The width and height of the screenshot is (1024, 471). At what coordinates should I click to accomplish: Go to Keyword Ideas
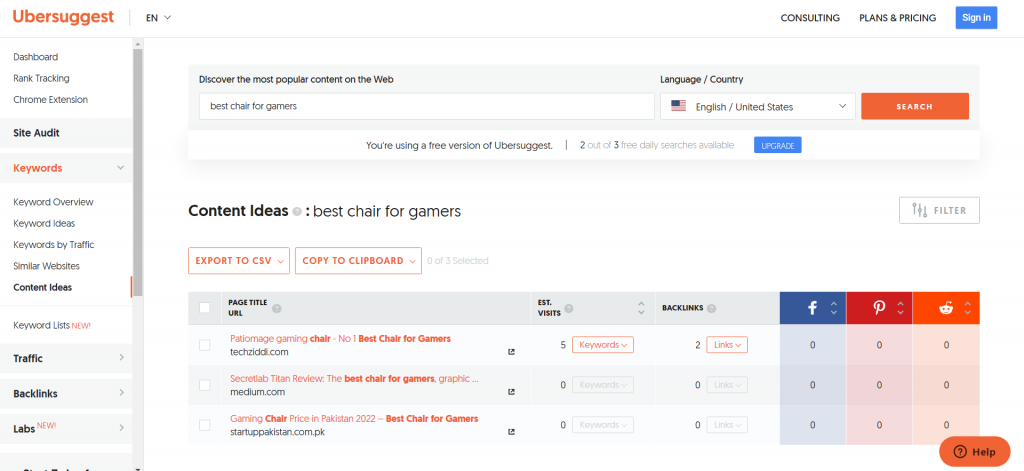click(44, 223)
